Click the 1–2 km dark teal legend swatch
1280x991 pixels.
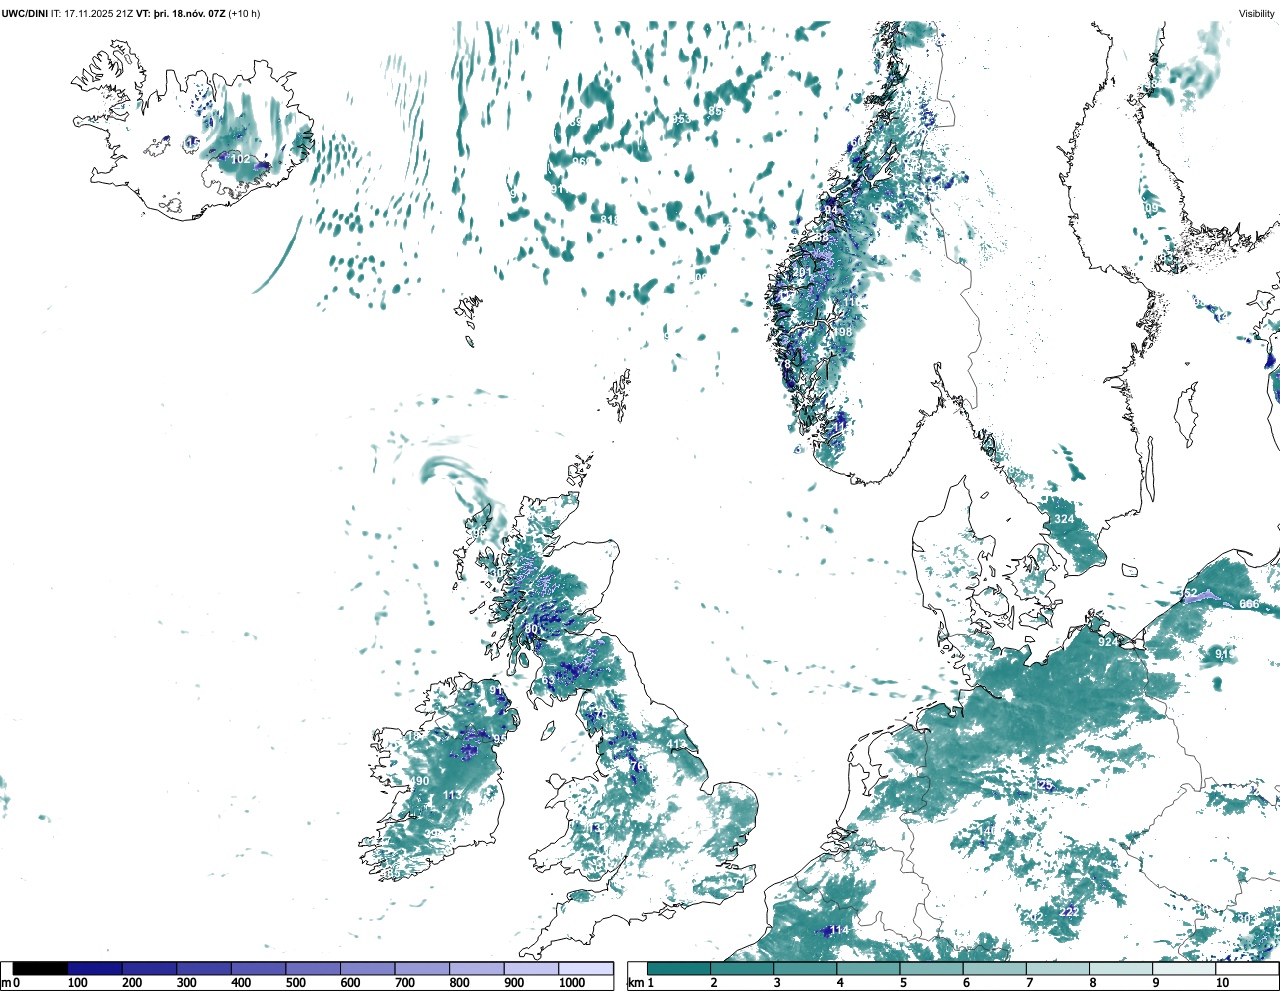point(679,968)
